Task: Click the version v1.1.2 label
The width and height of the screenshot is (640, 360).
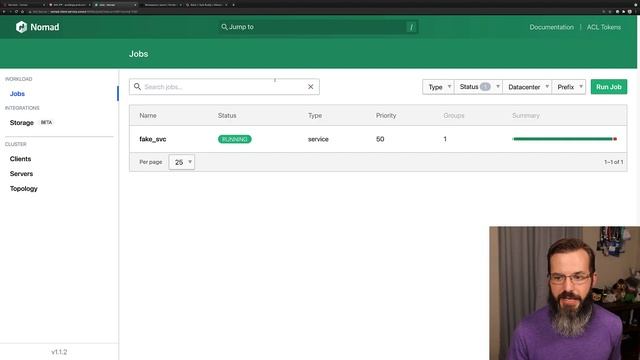Action: [x=59, y=352]
